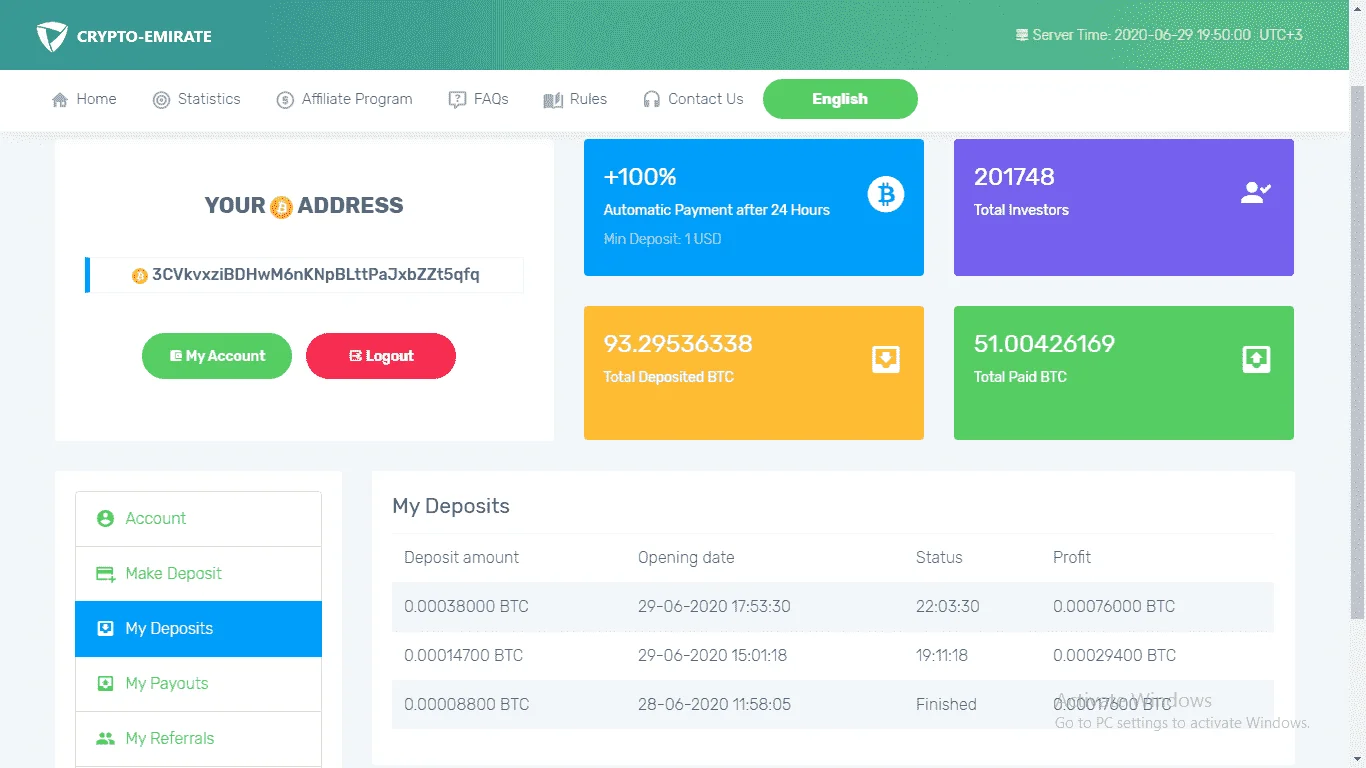Screen dimensions: 1366x768
Task: Go to Affiliate Program
Action: pos(345,99)
